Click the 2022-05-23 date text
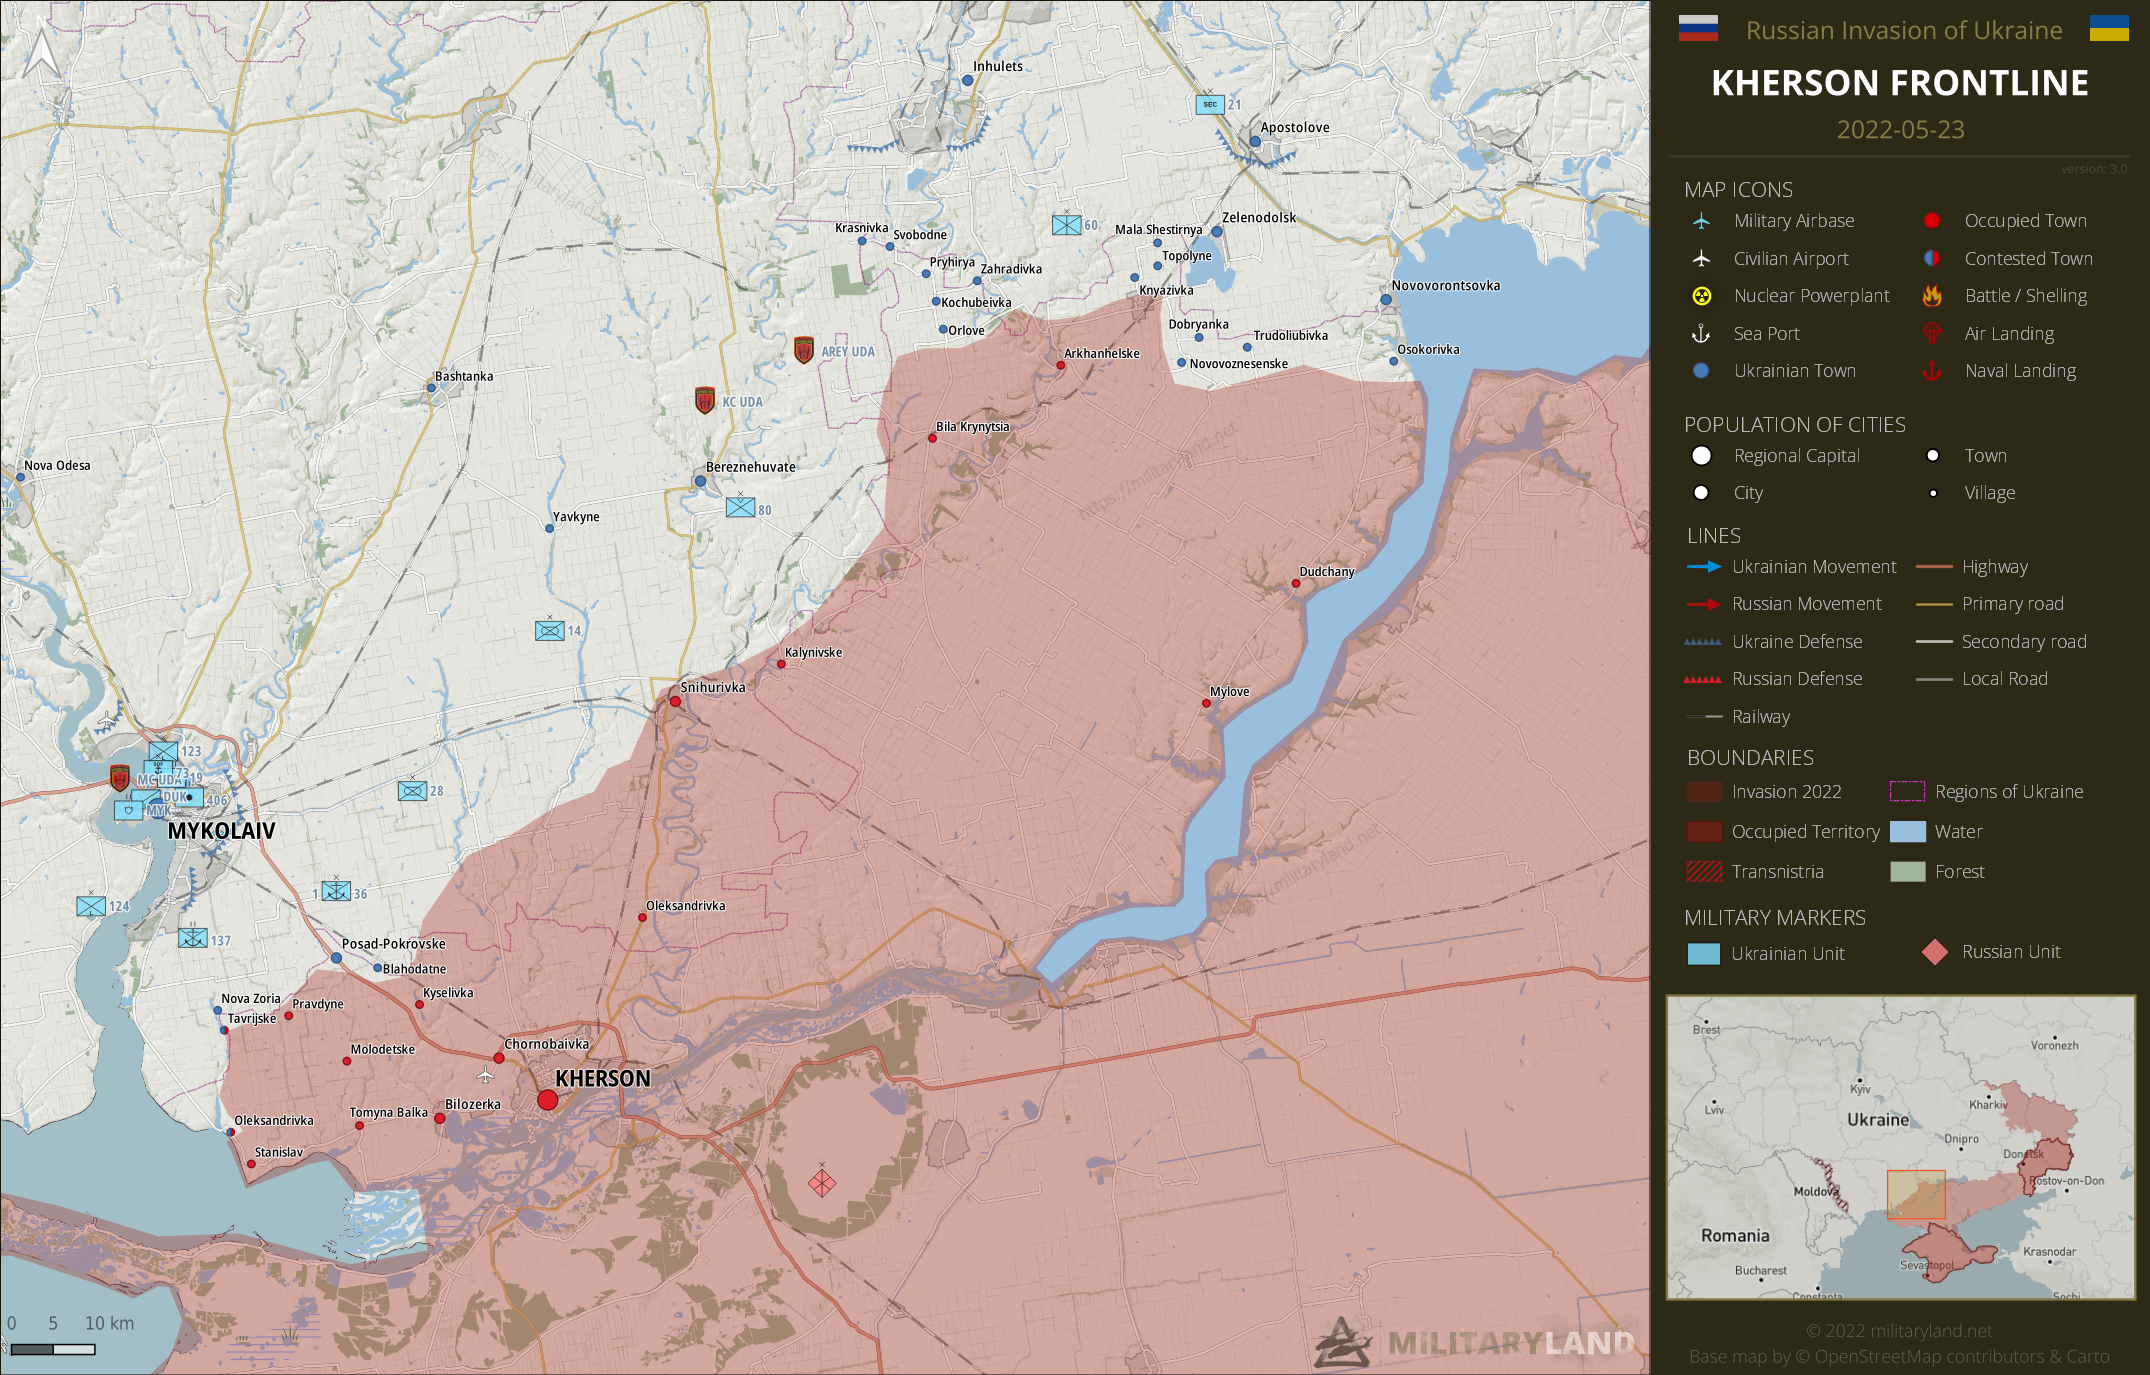The width and height of the screenshot is (2150, 1375). pyautogui.click(x=1901, y=130)
